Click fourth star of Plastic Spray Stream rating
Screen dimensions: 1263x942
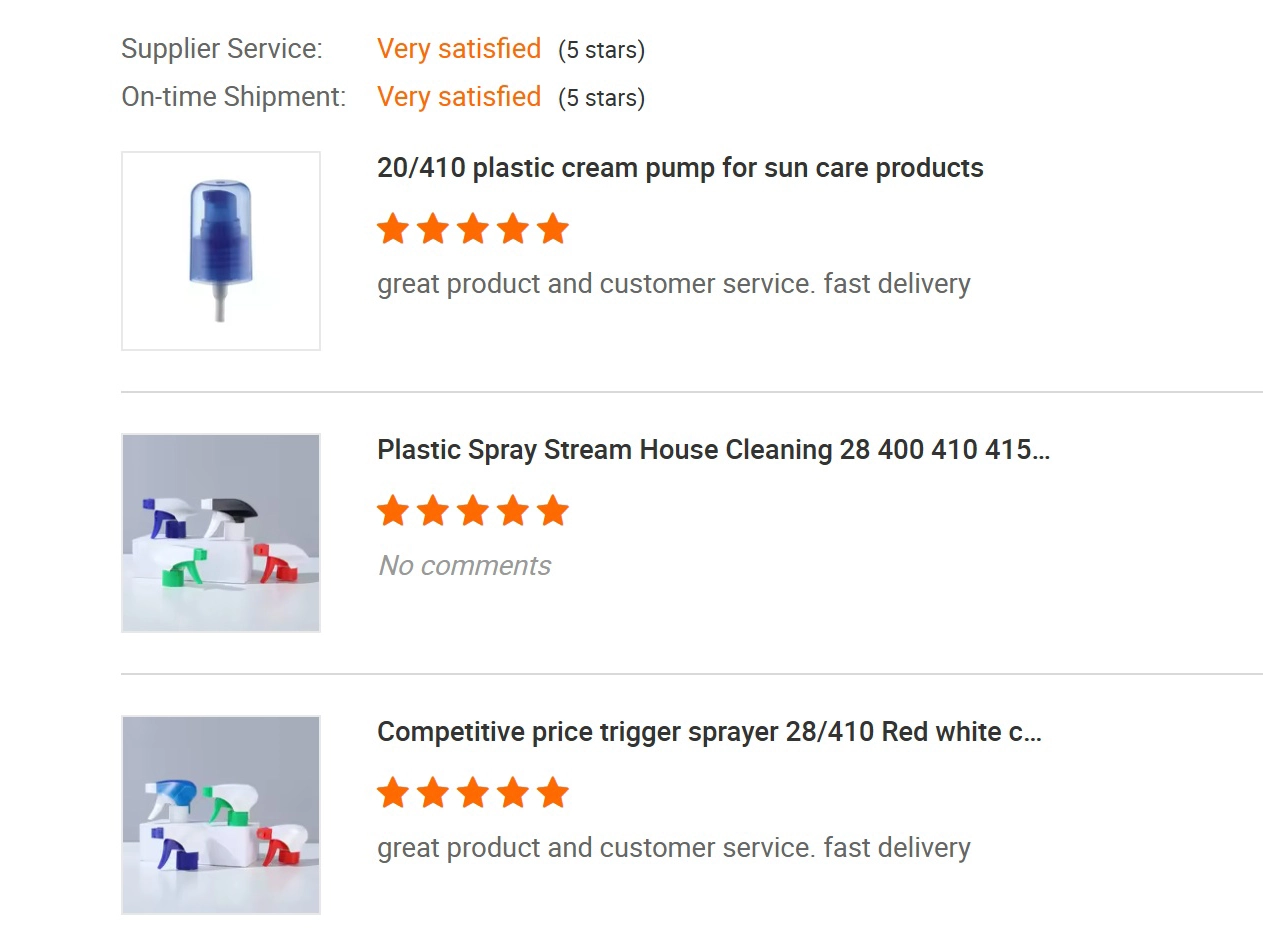pyautogui.click(x=512, y=511)
